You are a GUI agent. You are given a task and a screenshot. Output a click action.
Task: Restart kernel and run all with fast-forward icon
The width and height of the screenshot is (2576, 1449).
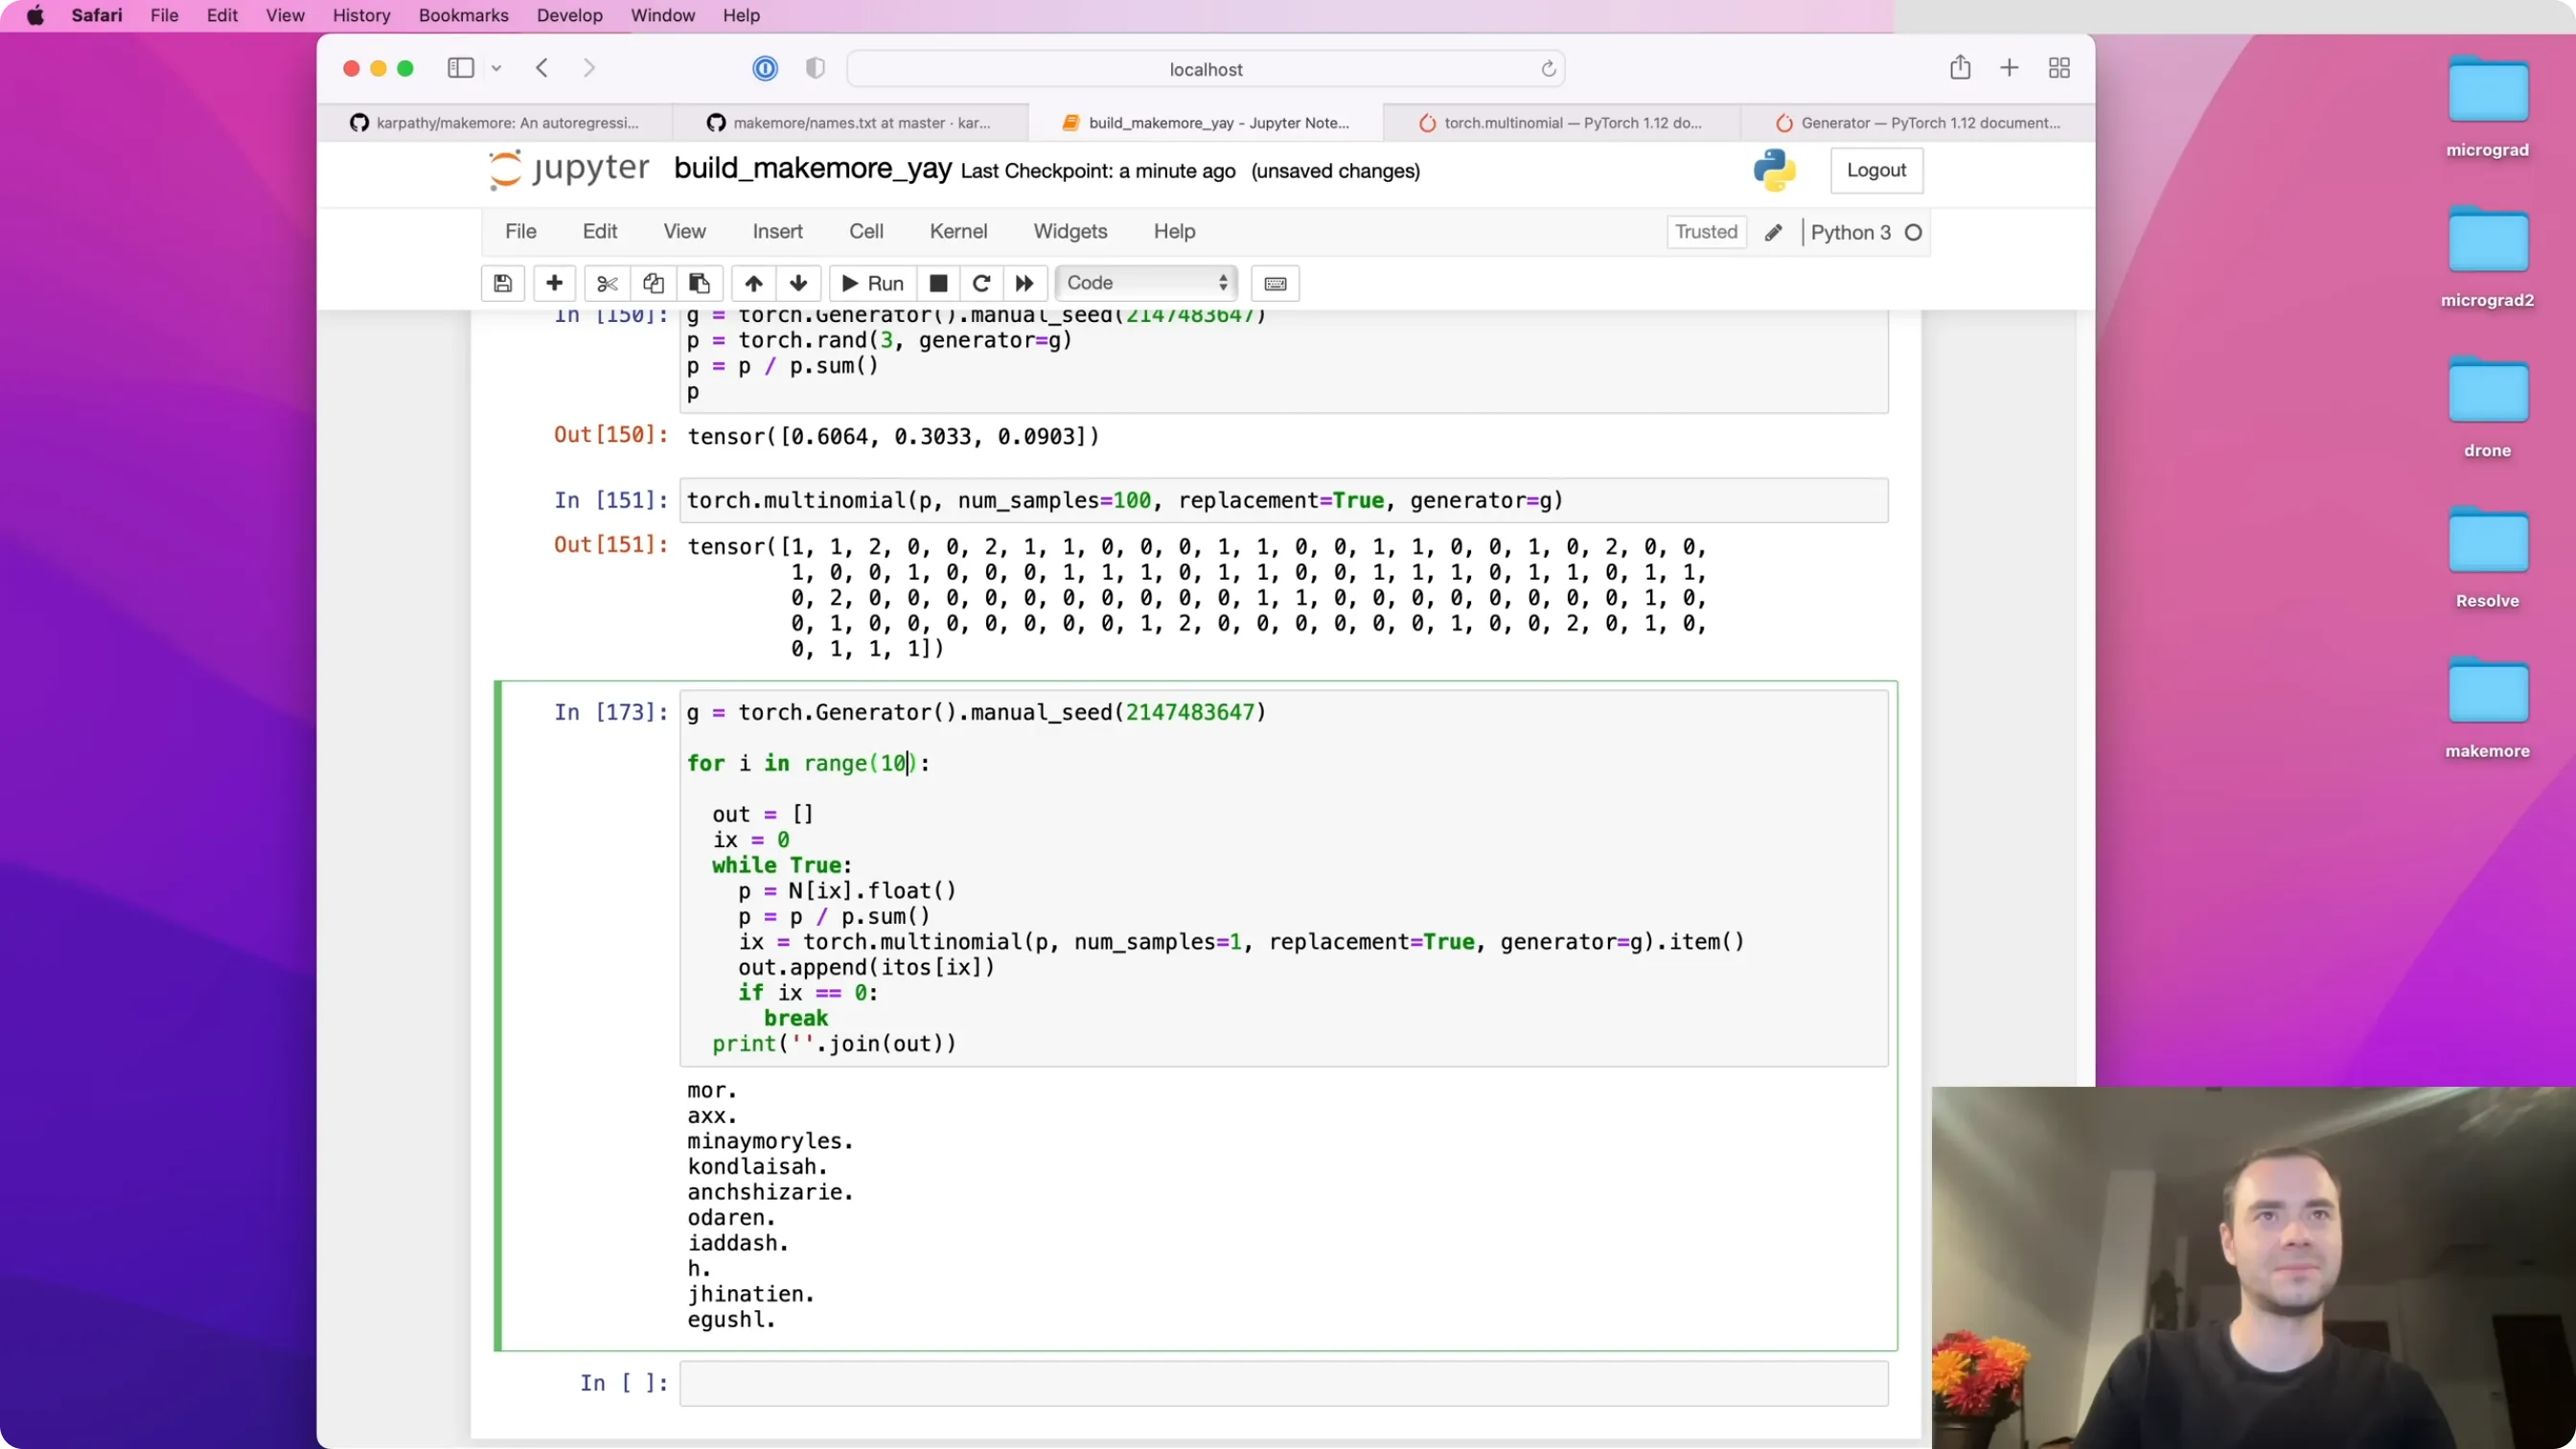tap(1024, 283)
